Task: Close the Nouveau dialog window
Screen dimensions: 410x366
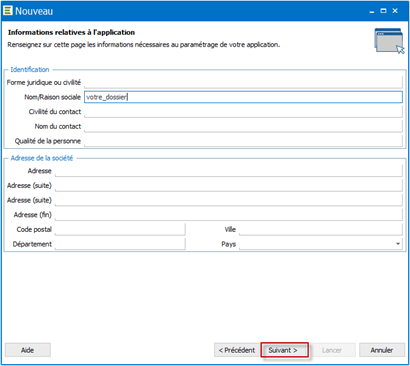Action: [395, 11]
